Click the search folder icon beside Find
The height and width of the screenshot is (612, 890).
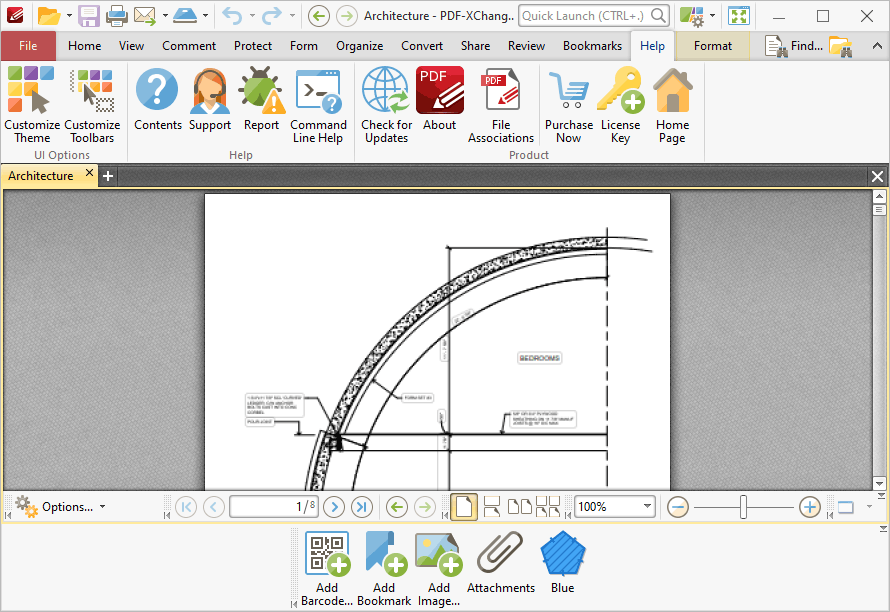pyautogui.click(x=841, y=46)
